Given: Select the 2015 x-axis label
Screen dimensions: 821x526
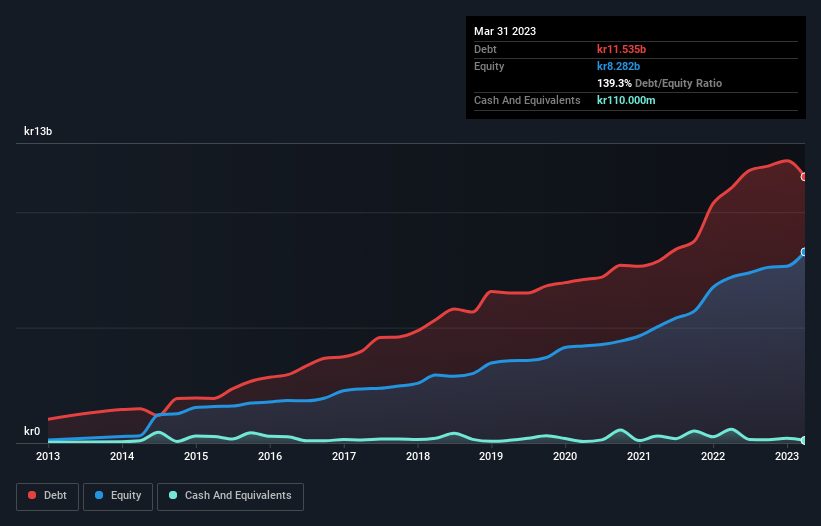Looking at the screenshot, I should coord(196,456).
